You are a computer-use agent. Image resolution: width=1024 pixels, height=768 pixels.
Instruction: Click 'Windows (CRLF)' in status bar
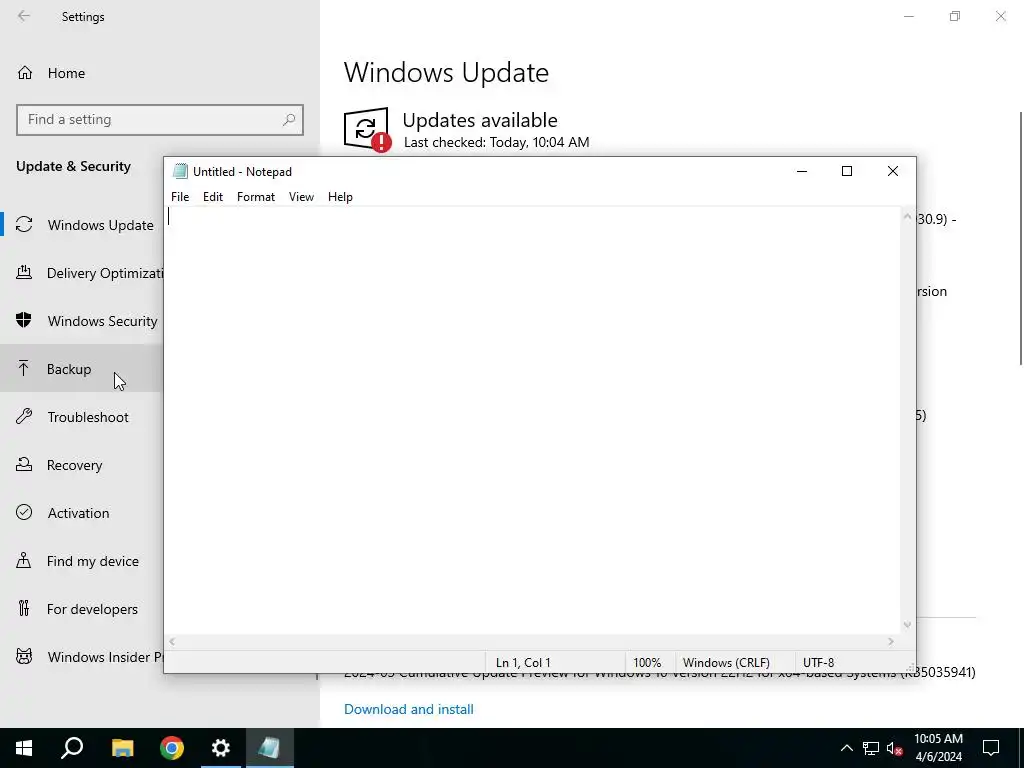point(726,662)
